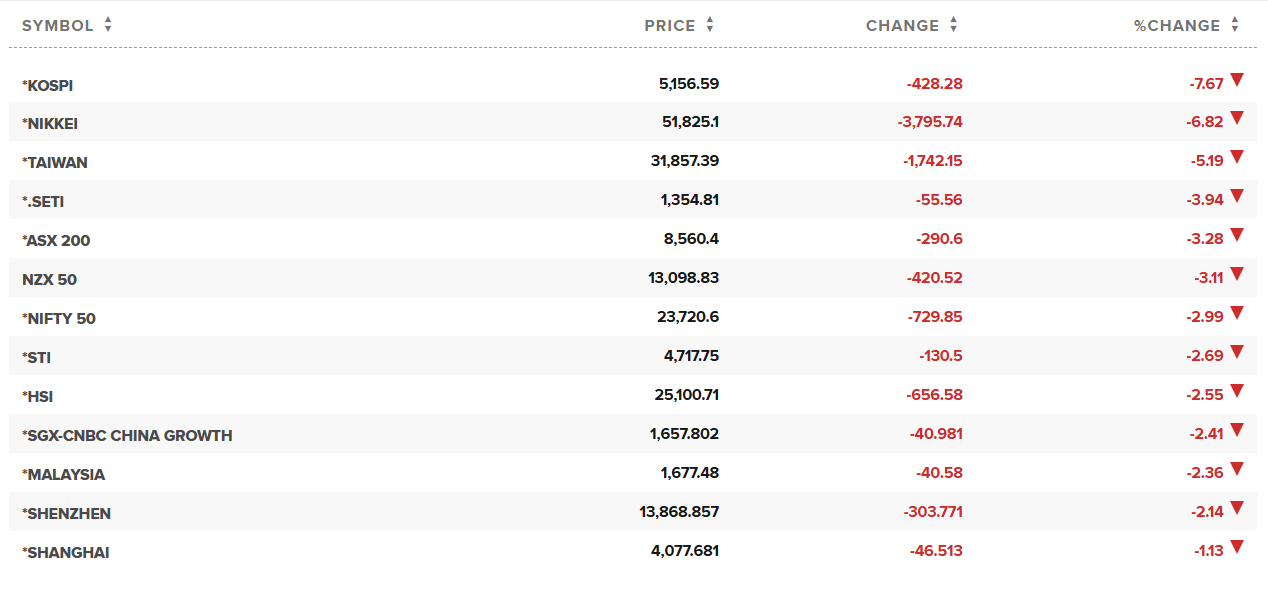Click the red down arrow beside NIKKEI
Image resolution: width=1268 pixels, height=590 pixels.
click(1237, 118)
